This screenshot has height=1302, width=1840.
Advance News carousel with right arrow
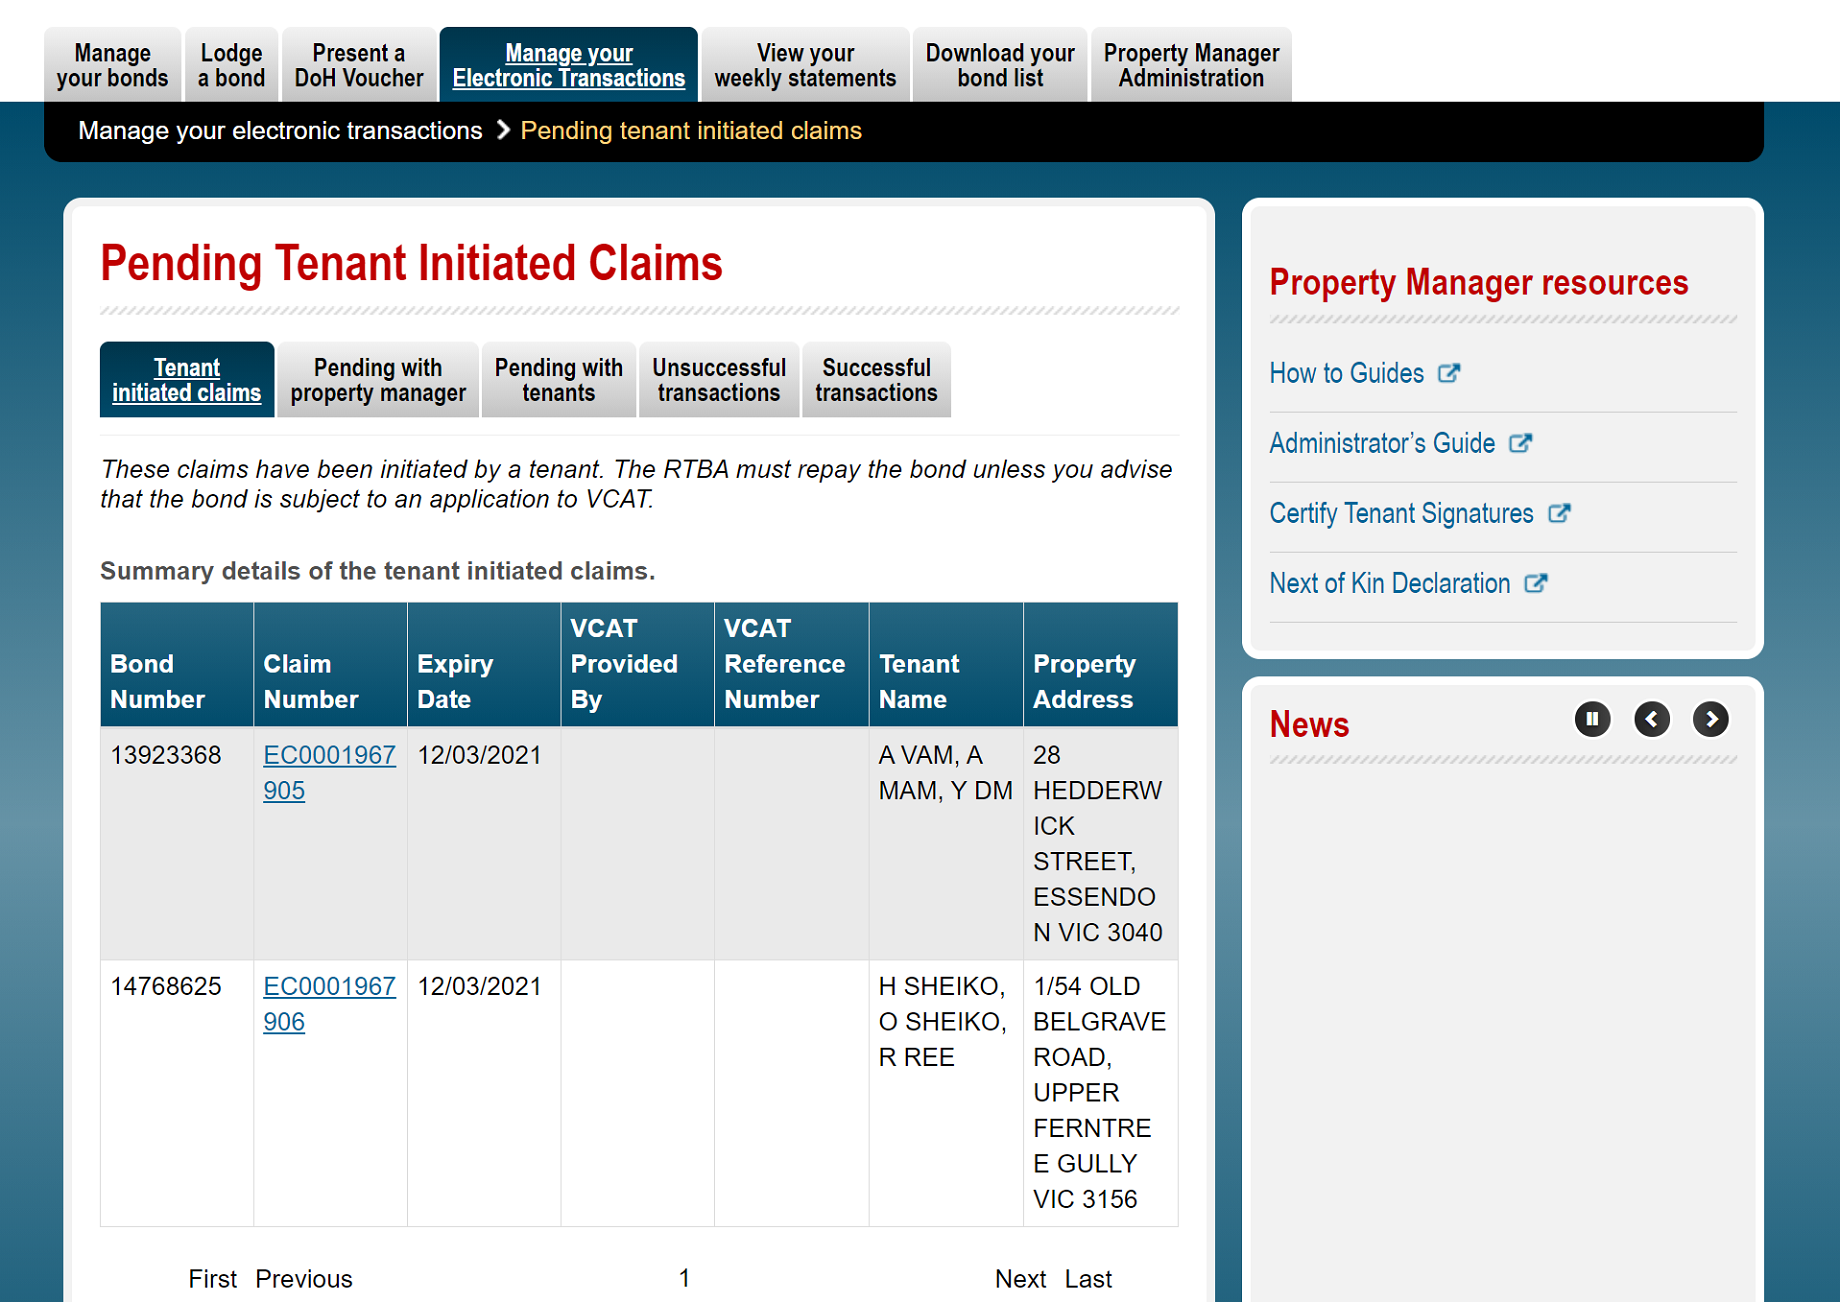pyautogui.click(x=1711, y=719)
